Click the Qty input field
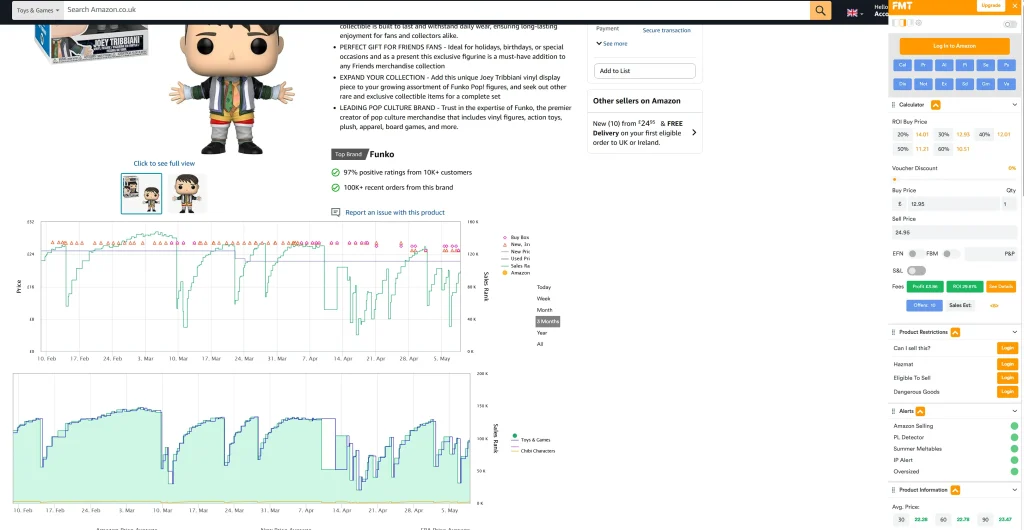The height and width of the screenshot is (530, 1024). click(x=1010, y=204)
